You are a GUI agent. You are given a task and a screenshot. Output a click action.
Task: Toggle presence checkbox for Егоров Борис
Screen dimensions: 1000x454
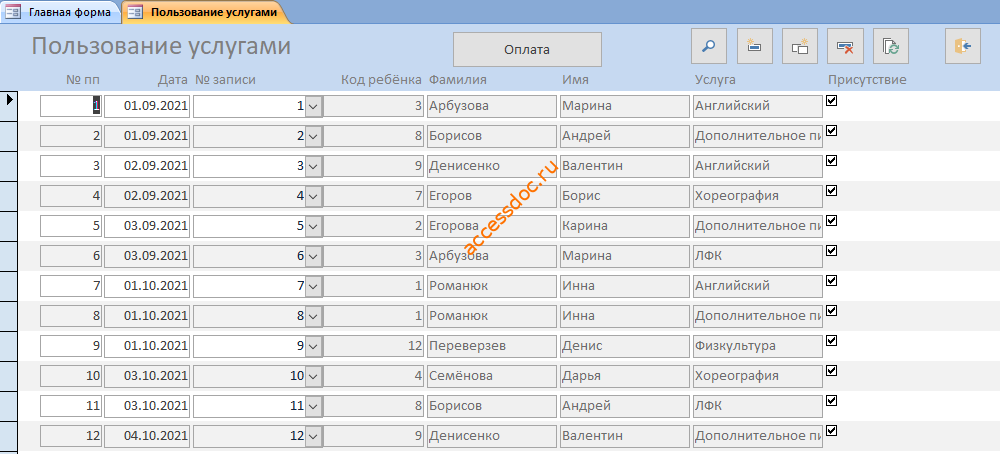click(x=831, y=191)
